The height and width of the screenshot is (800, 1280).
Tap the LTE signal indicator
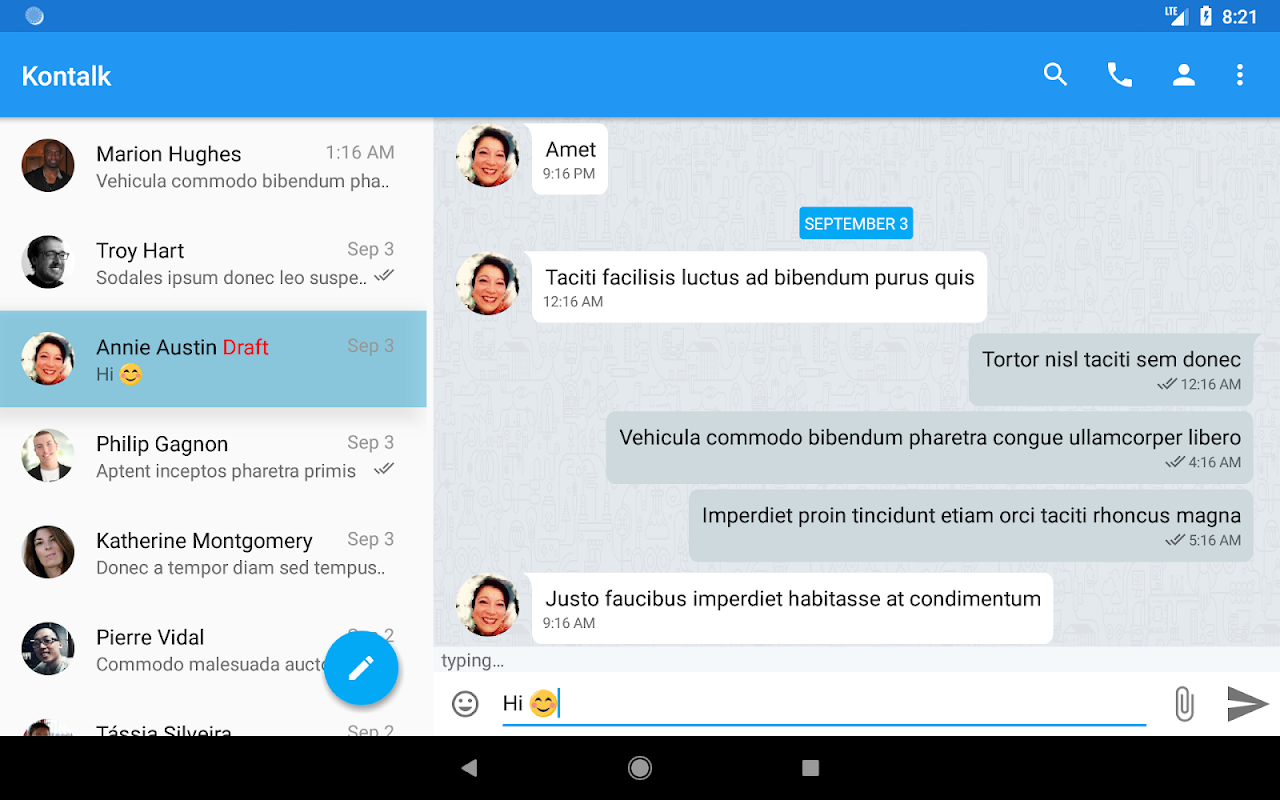pos(1175,15)
